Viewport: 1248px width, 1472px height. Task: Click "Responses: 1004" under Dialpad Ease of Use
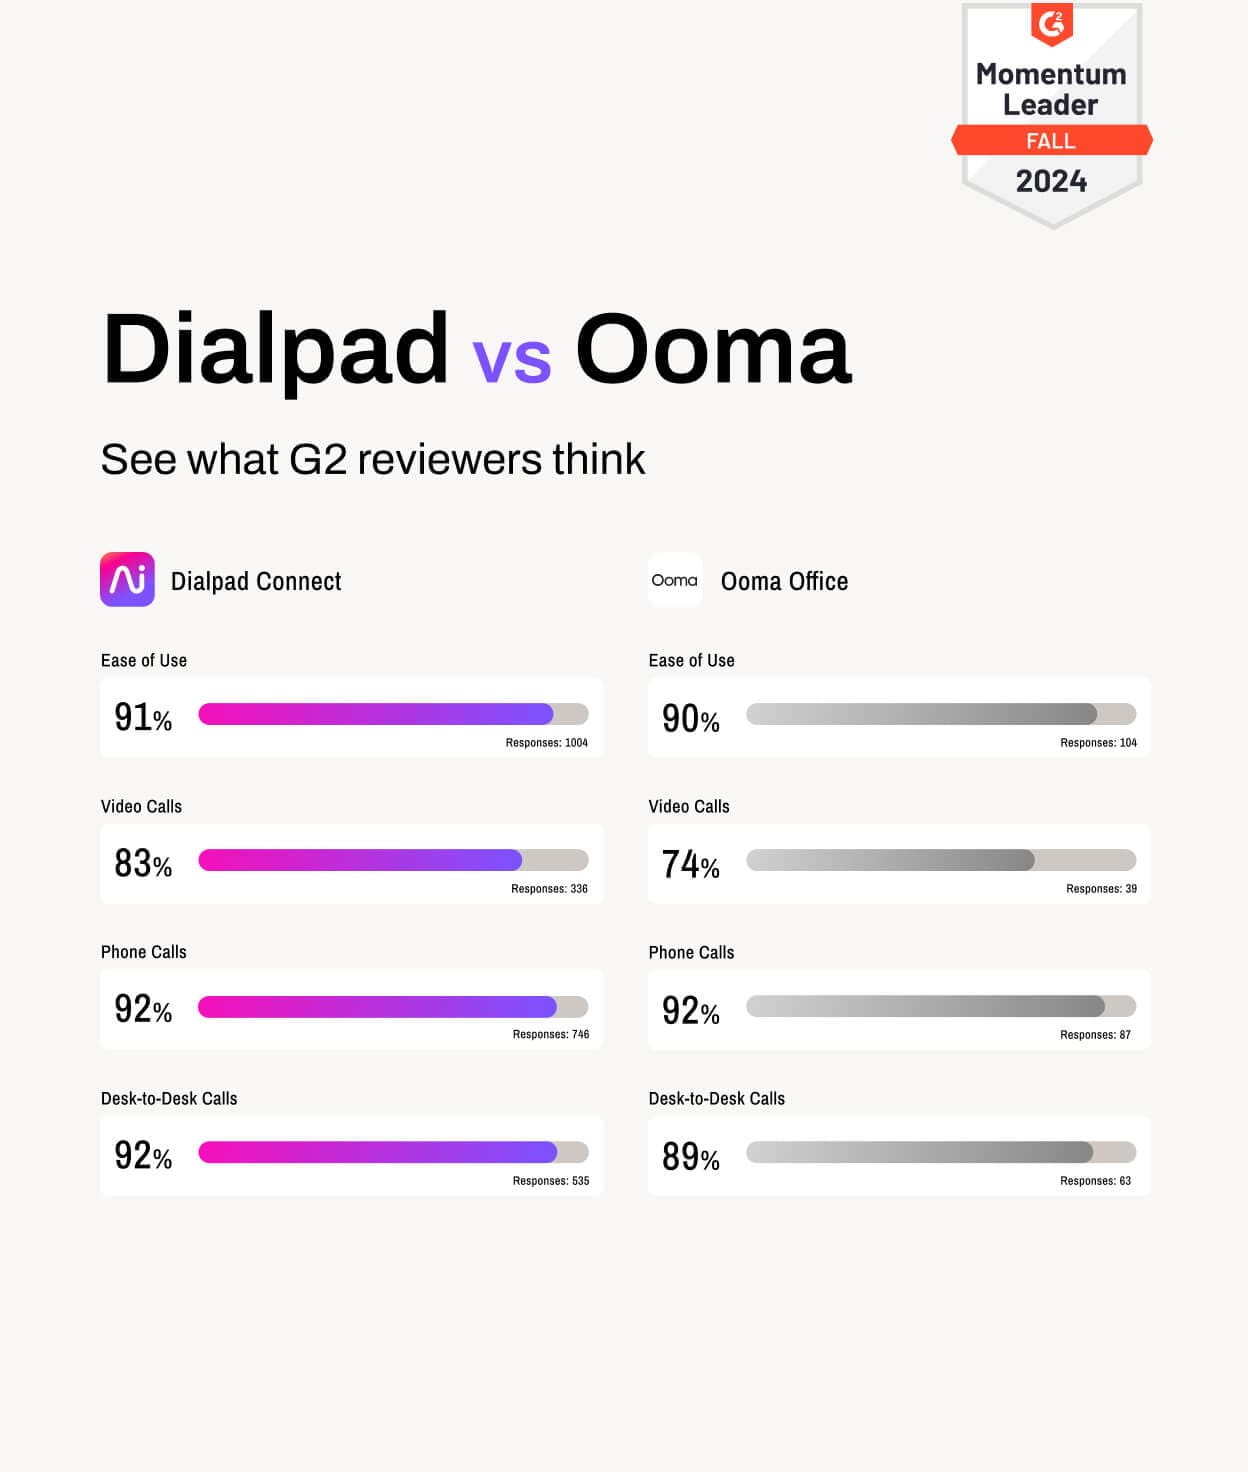click(x=546, y=743)
